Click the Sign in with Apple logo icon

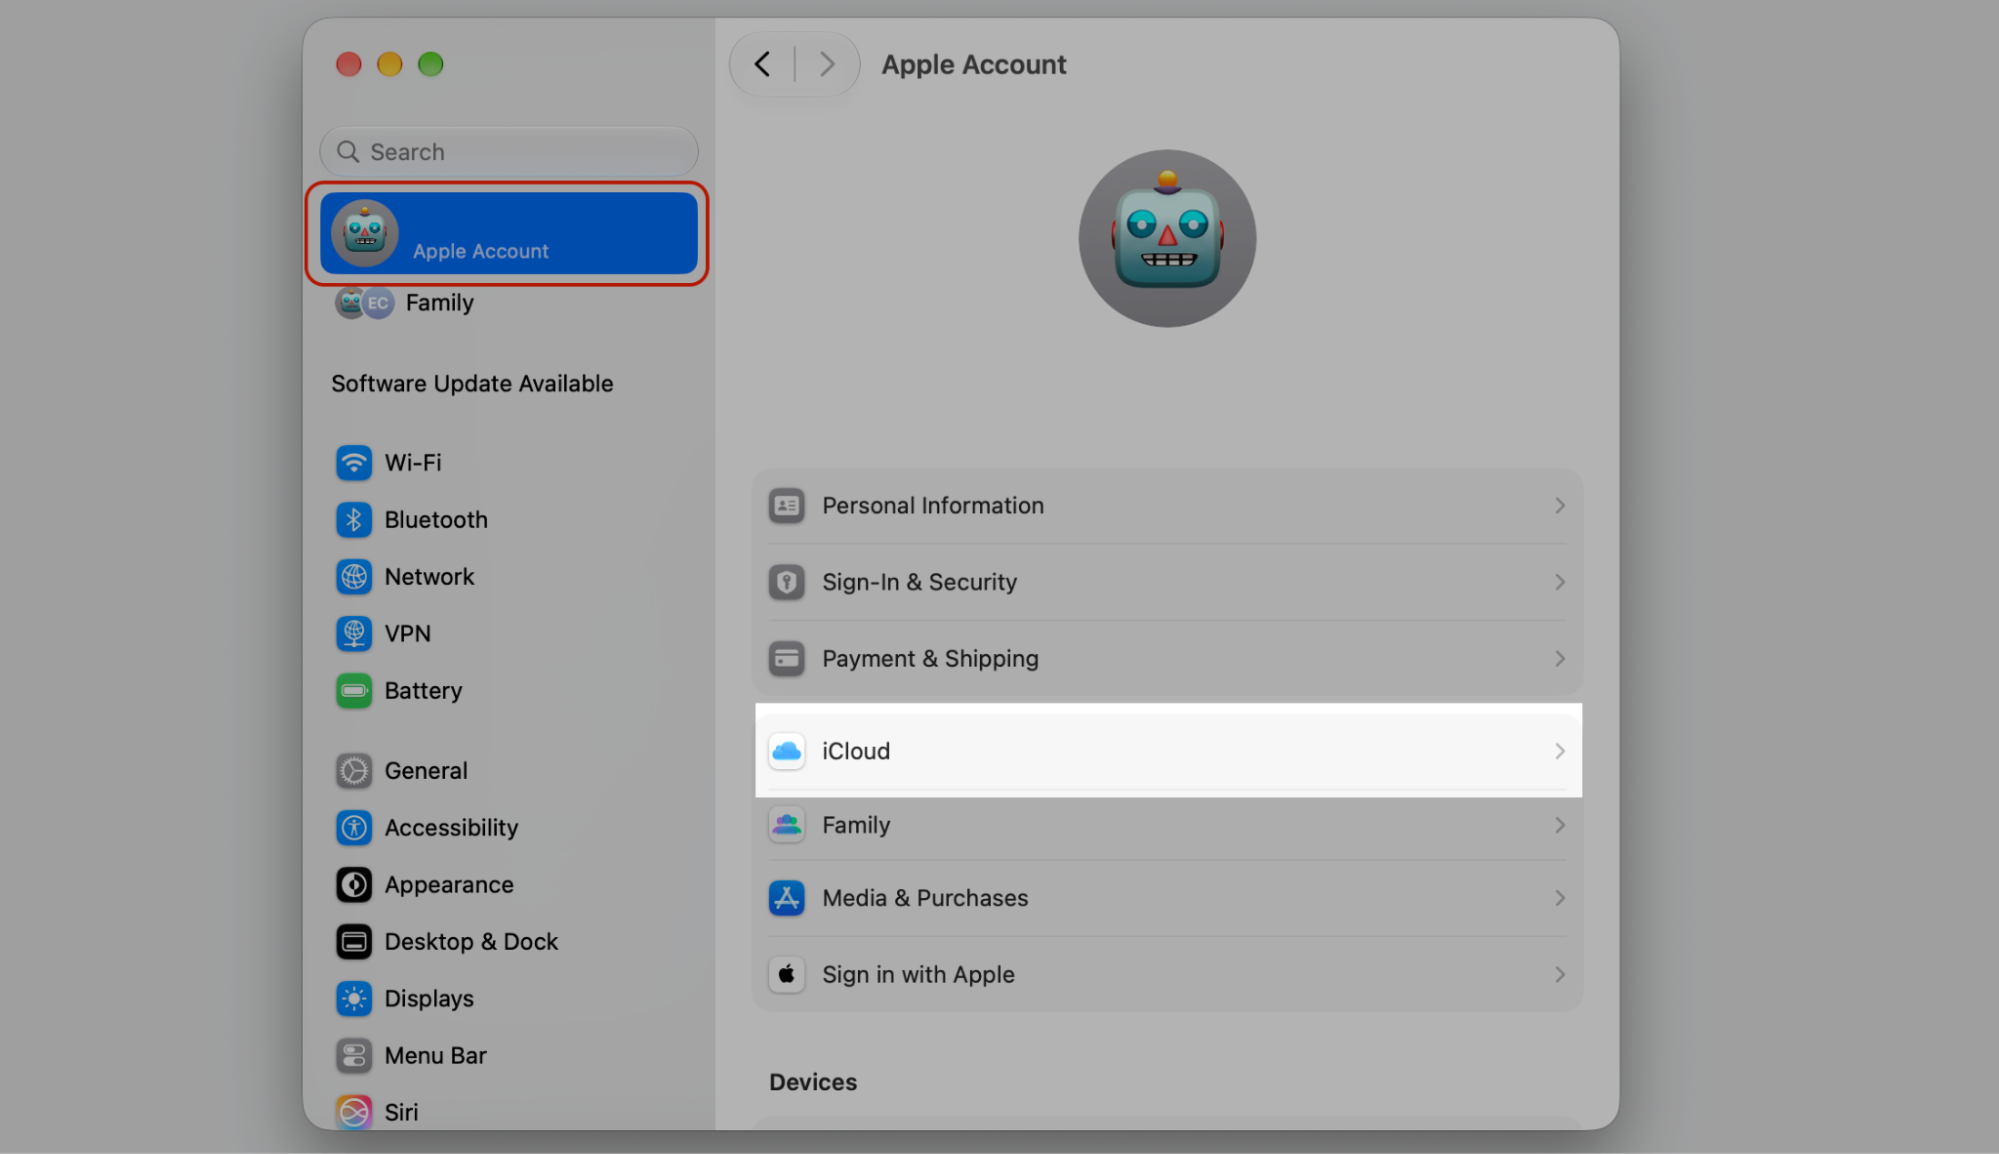(x=787, y=974)
